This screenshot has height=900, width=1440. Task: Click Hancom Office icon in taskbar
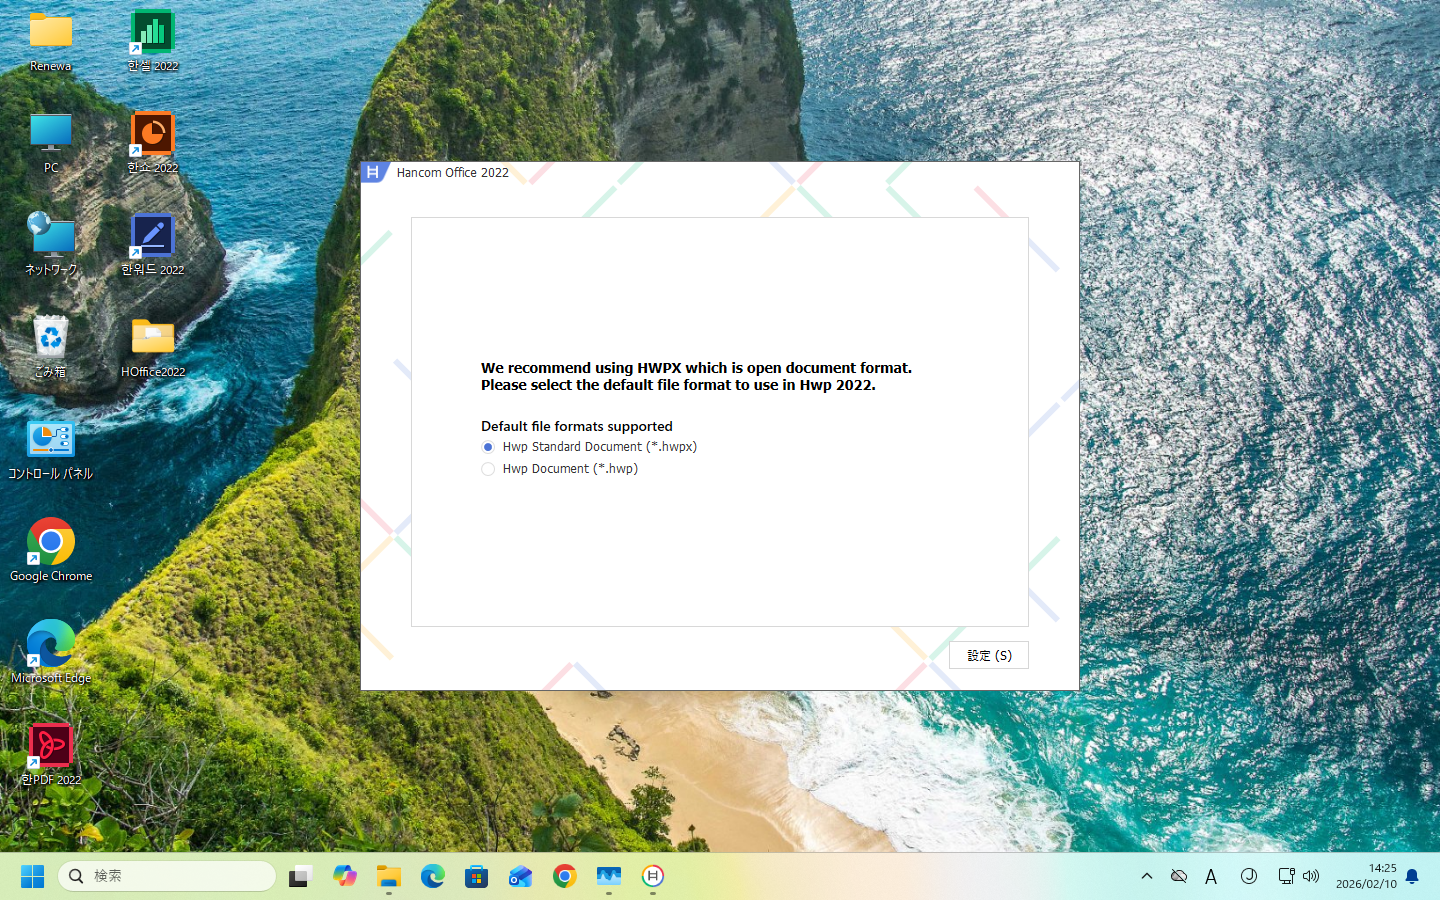(653, 876)
